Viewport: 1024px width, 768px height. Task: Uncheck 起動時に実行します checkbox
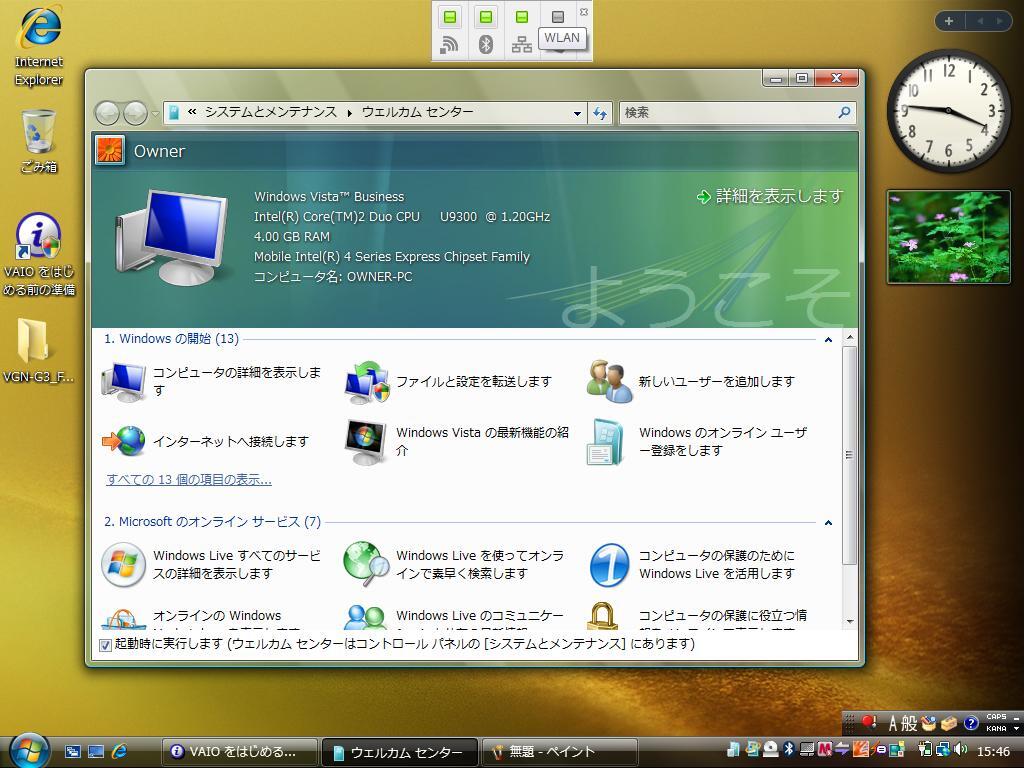(104, 645)
